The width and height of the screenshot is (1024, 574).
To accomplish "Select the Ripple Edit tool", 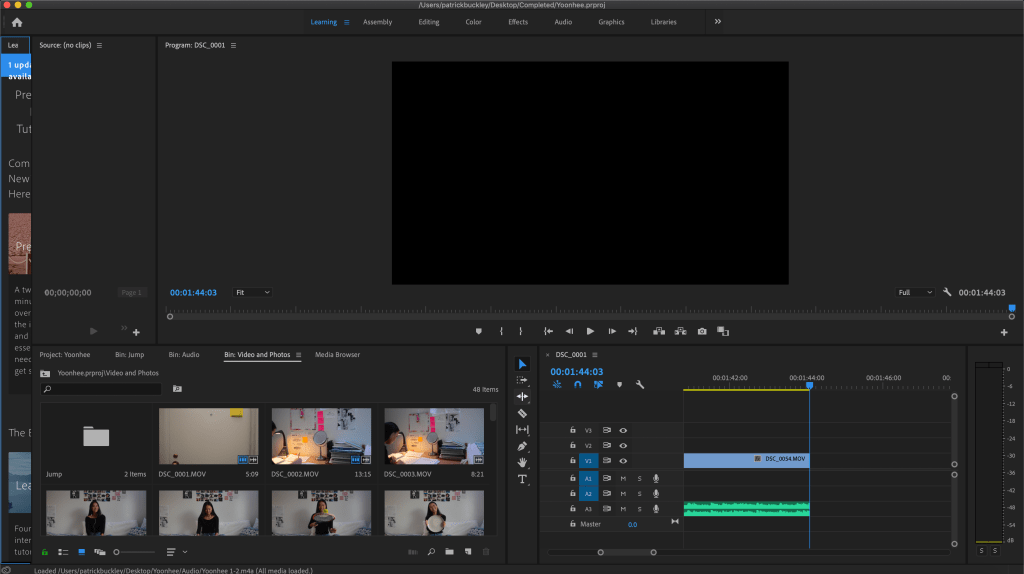I will 522,397.
